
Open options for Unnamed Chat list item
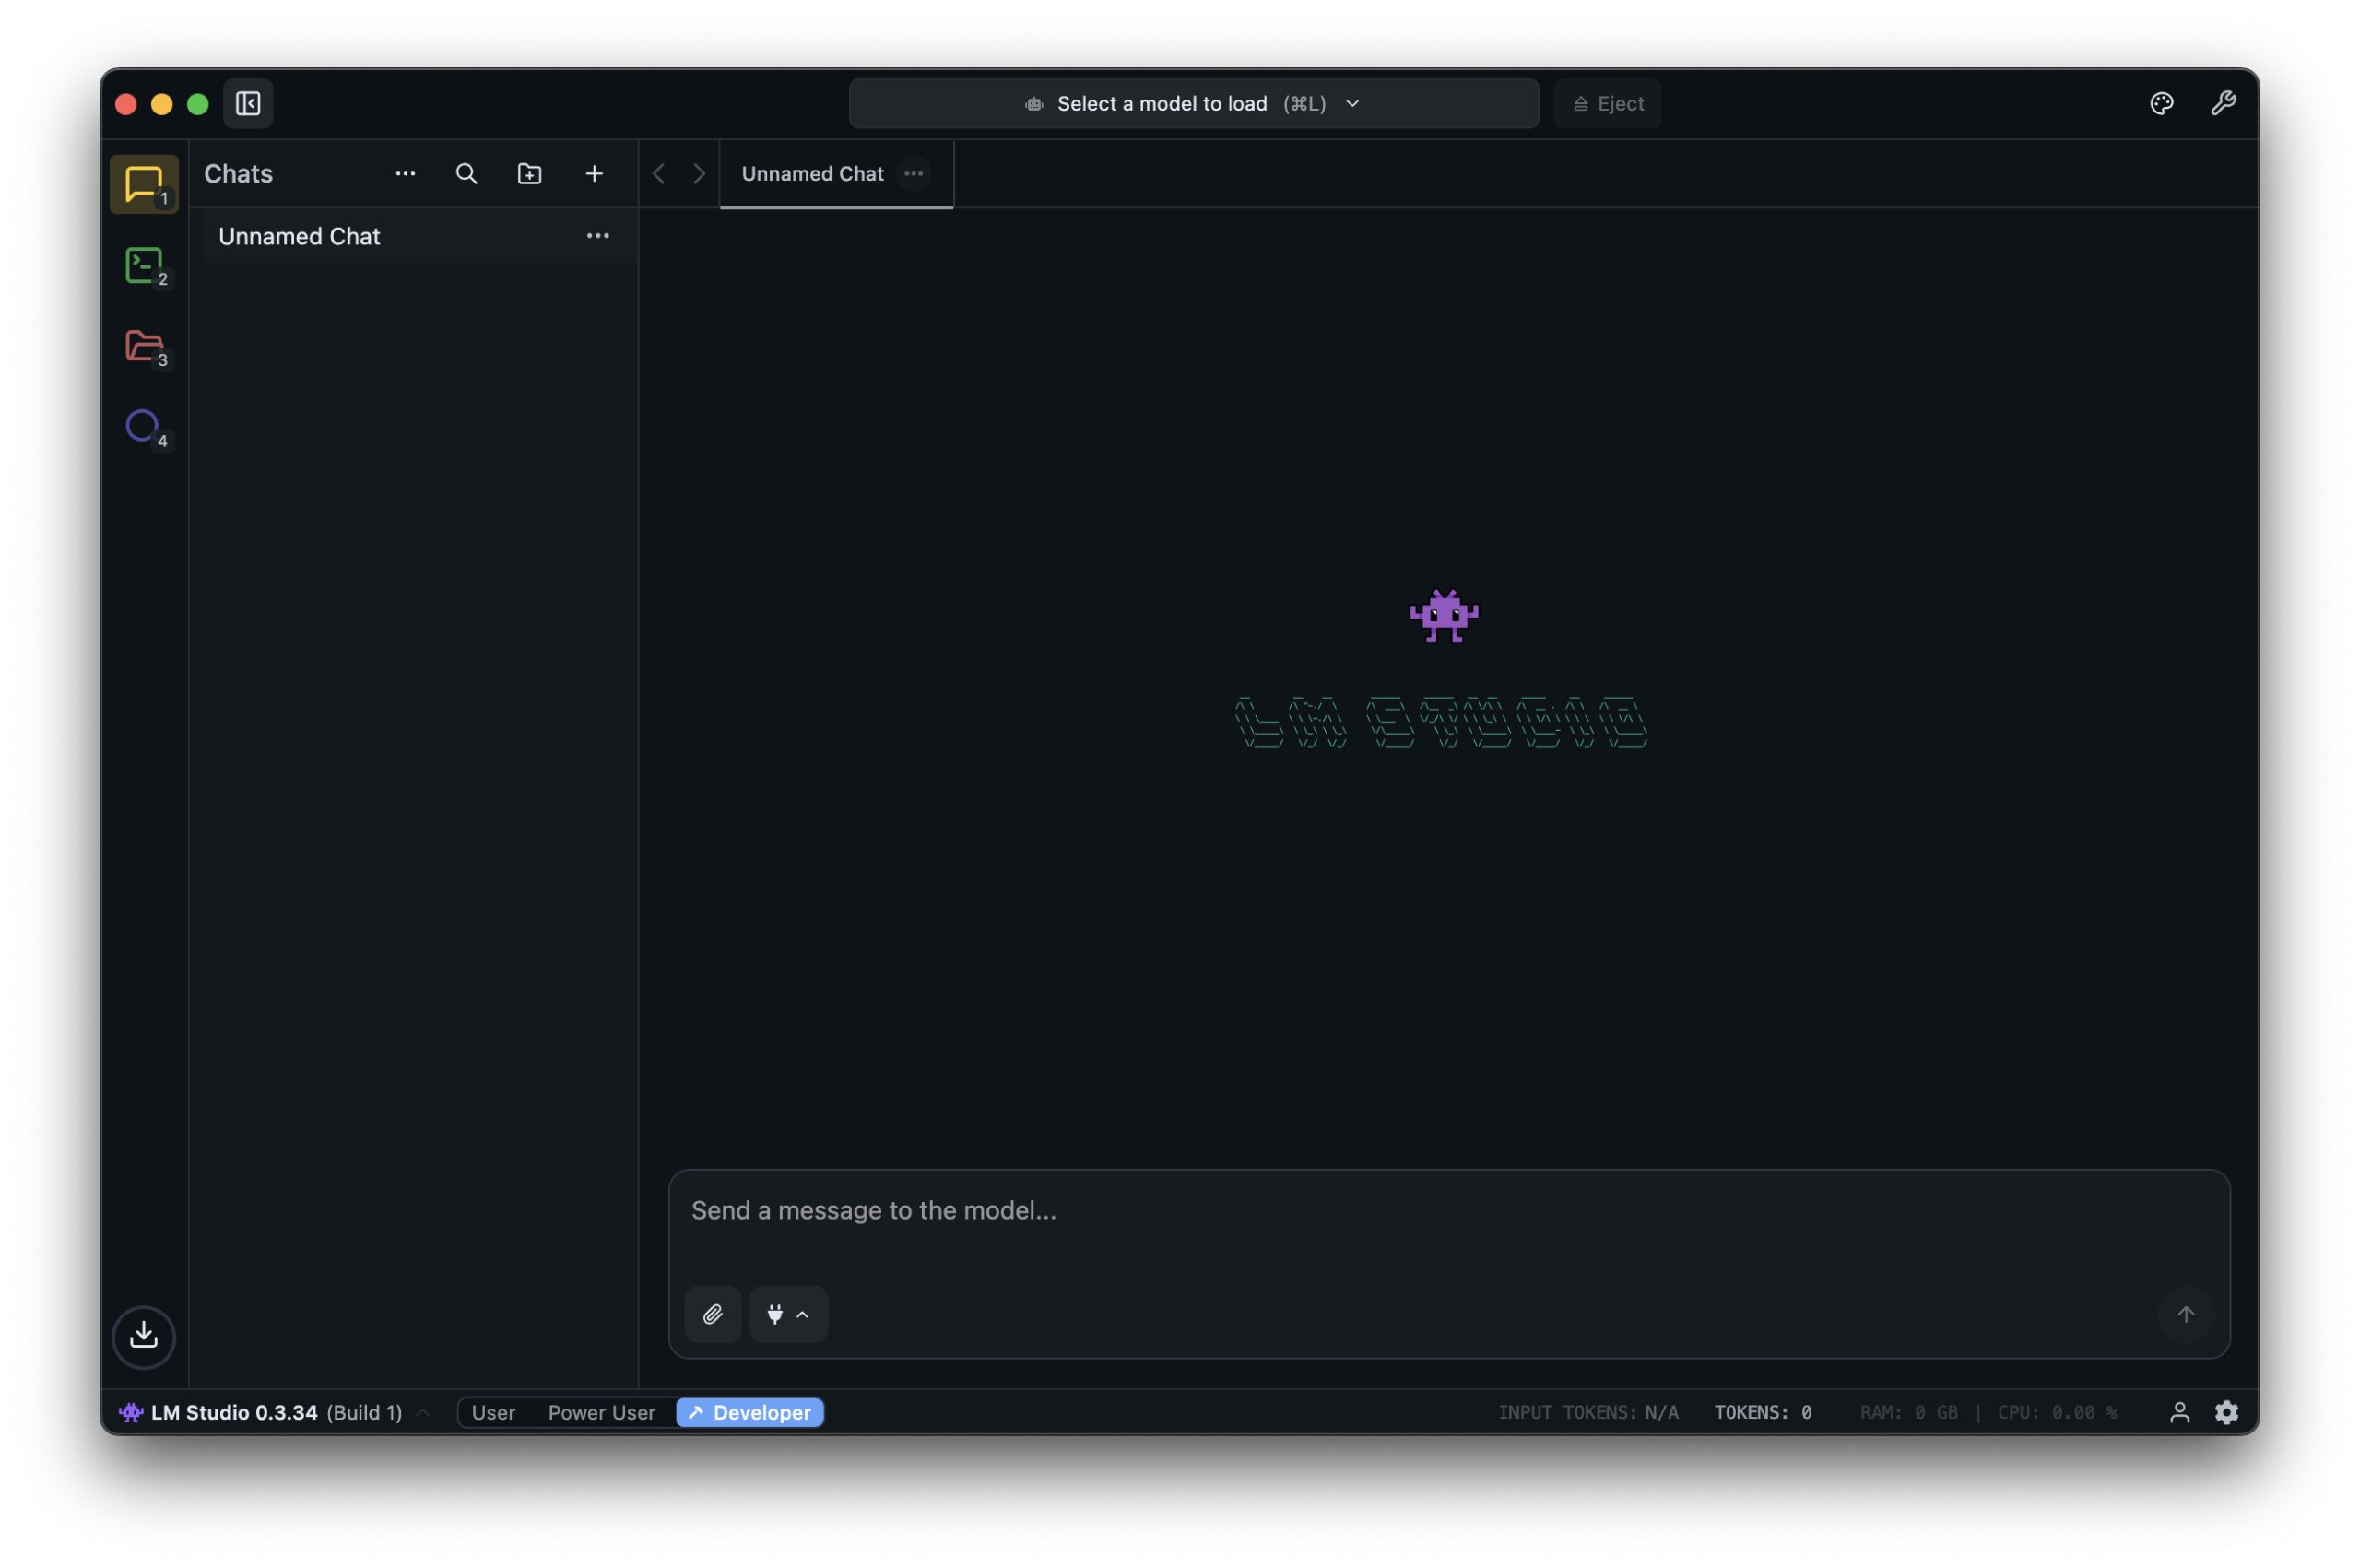598,236
